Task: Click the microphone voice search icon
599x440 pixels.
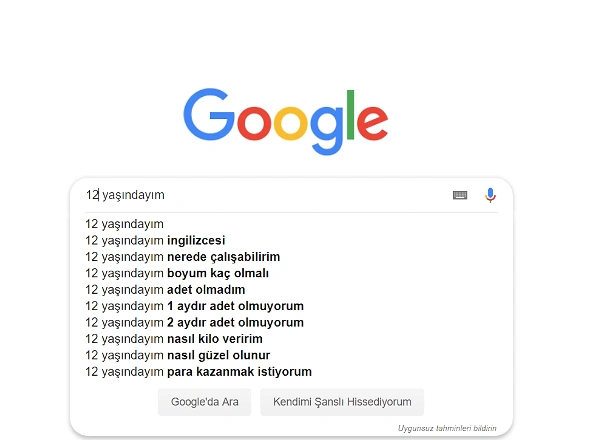Action: click(x=490, y=195)
